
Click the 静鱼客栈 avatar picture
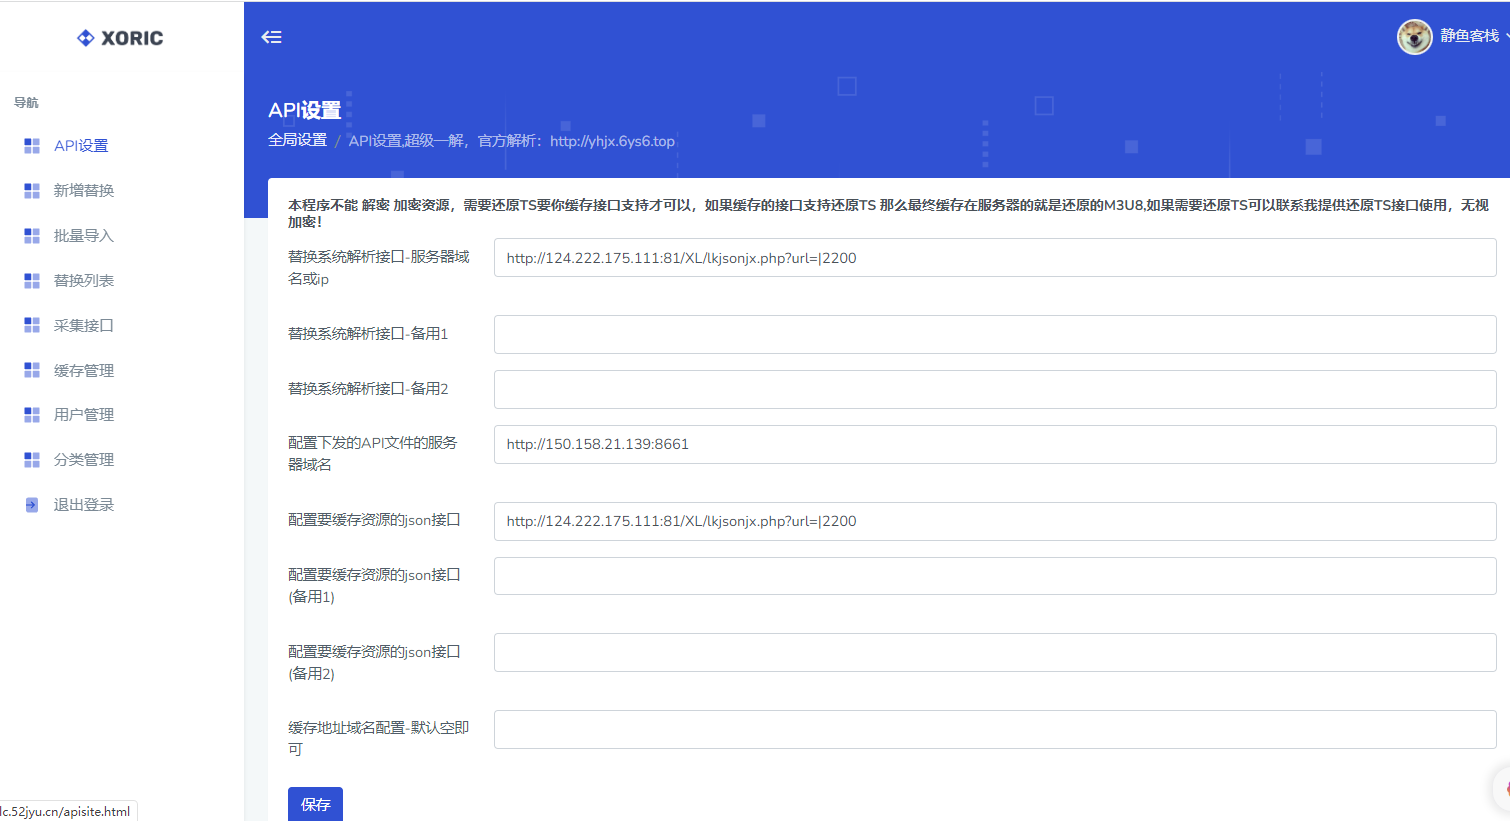point(1414,36)
